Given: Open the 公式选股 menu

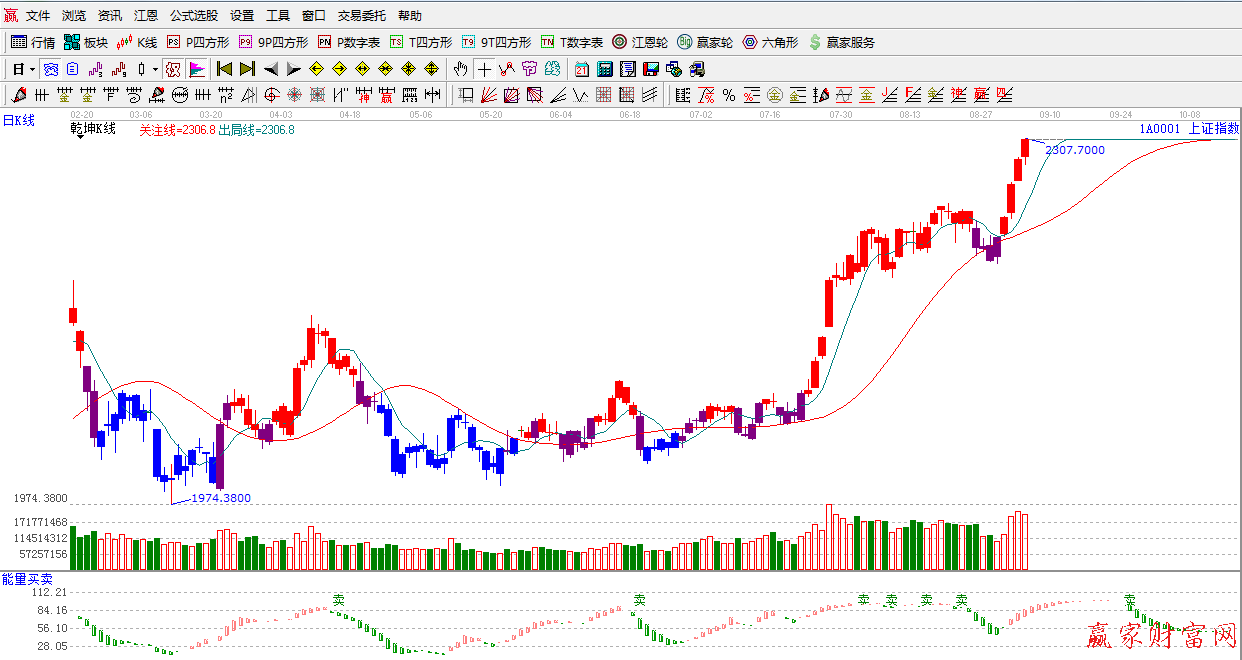Looking at the screenshot, I should (194, 16).
